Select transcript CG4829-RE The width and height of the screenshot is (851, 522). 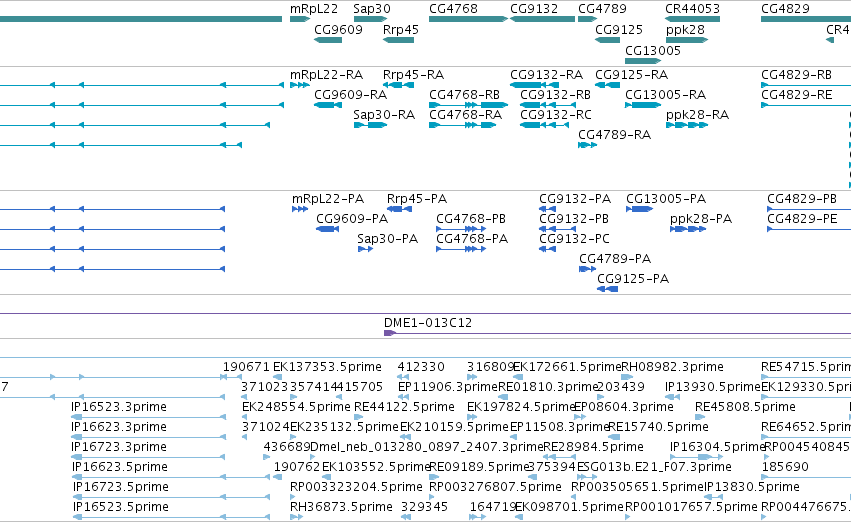(796, 95)
